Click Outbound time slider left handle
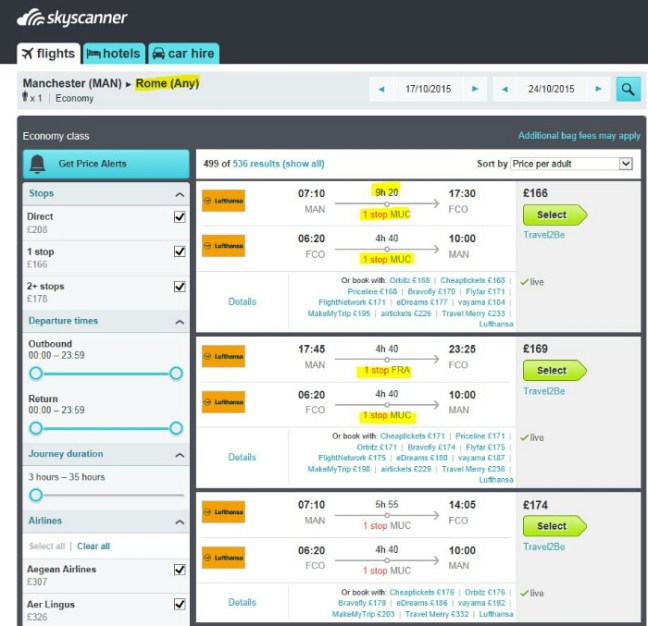Screen dimensions: 648x626 click(36, 374)
